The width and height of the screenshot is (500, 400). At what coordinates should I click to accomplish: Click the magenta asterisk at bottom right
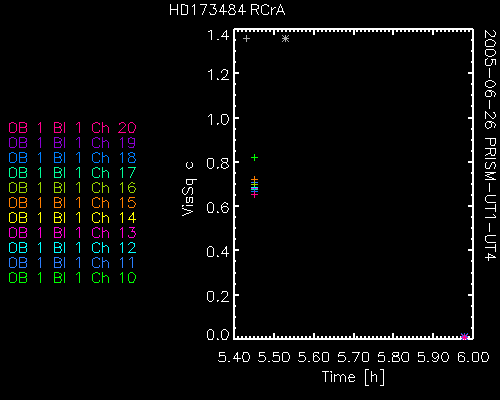[x=465, y=337]
